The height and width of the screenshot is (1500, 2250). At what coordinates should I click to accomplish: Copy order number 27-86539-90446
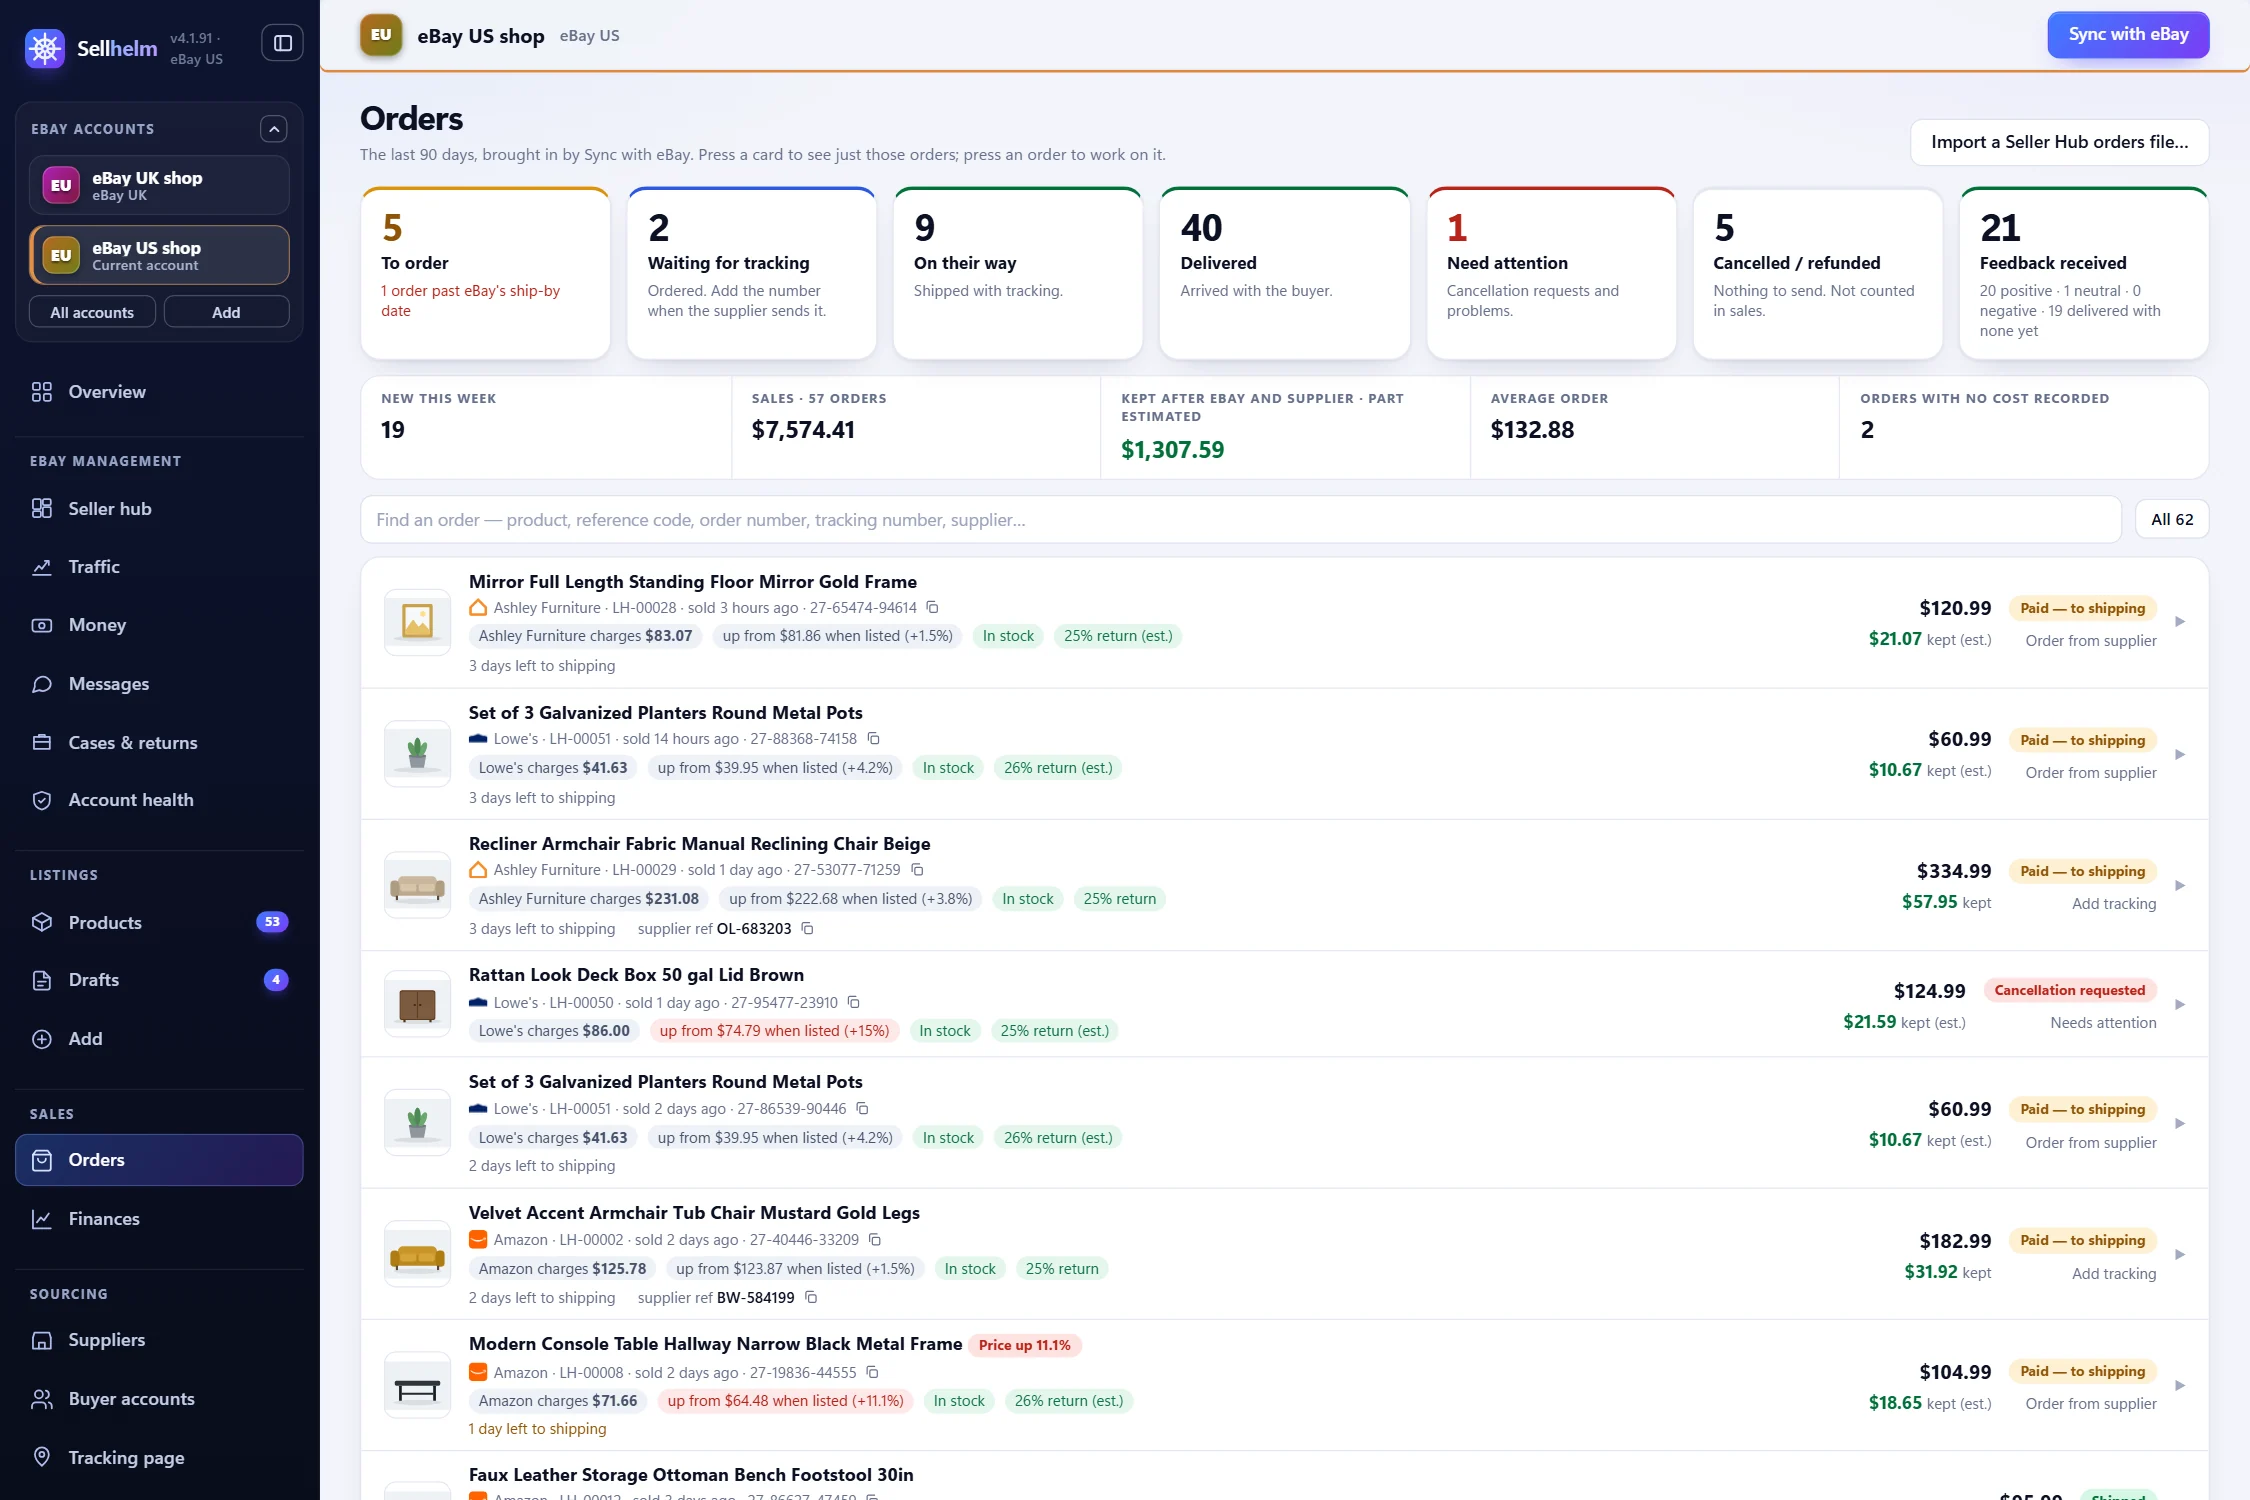862,1108
